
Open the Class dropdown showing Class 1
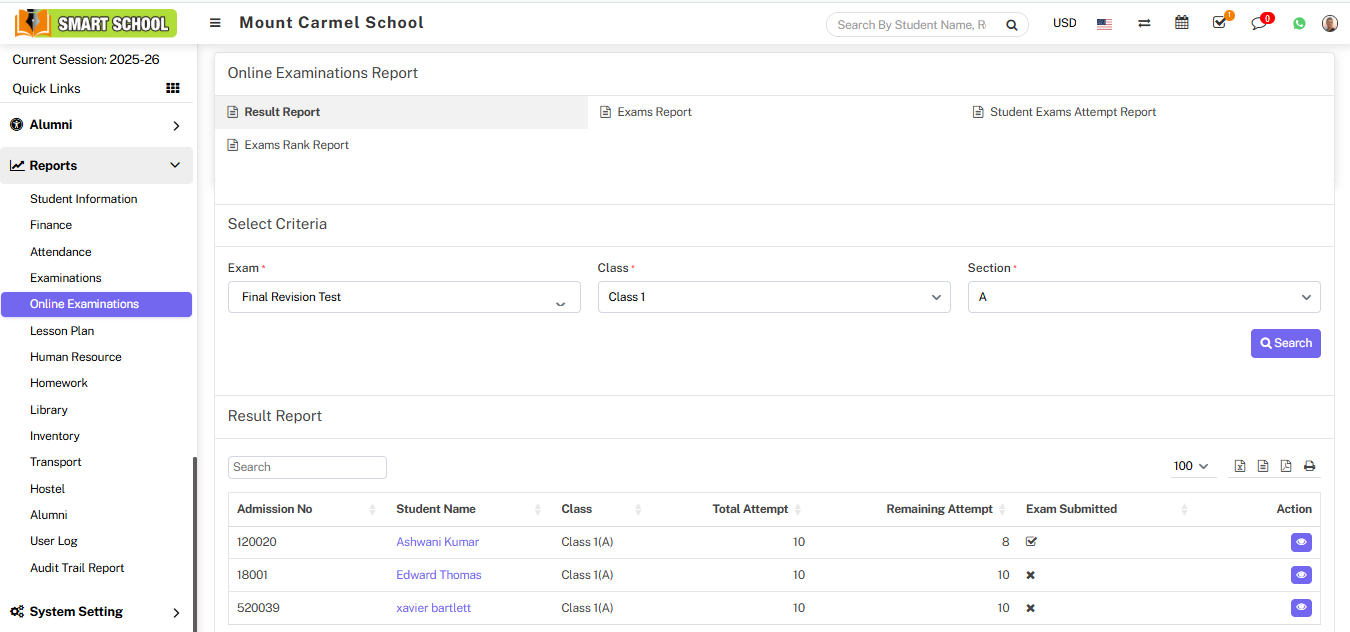[773, 296]
